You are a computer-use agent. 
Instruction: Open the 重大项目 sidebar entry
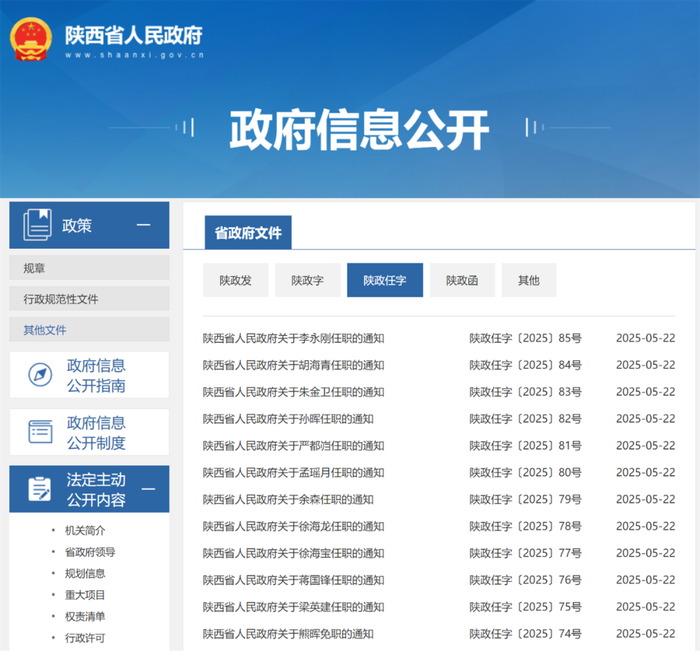pos(85,595)
